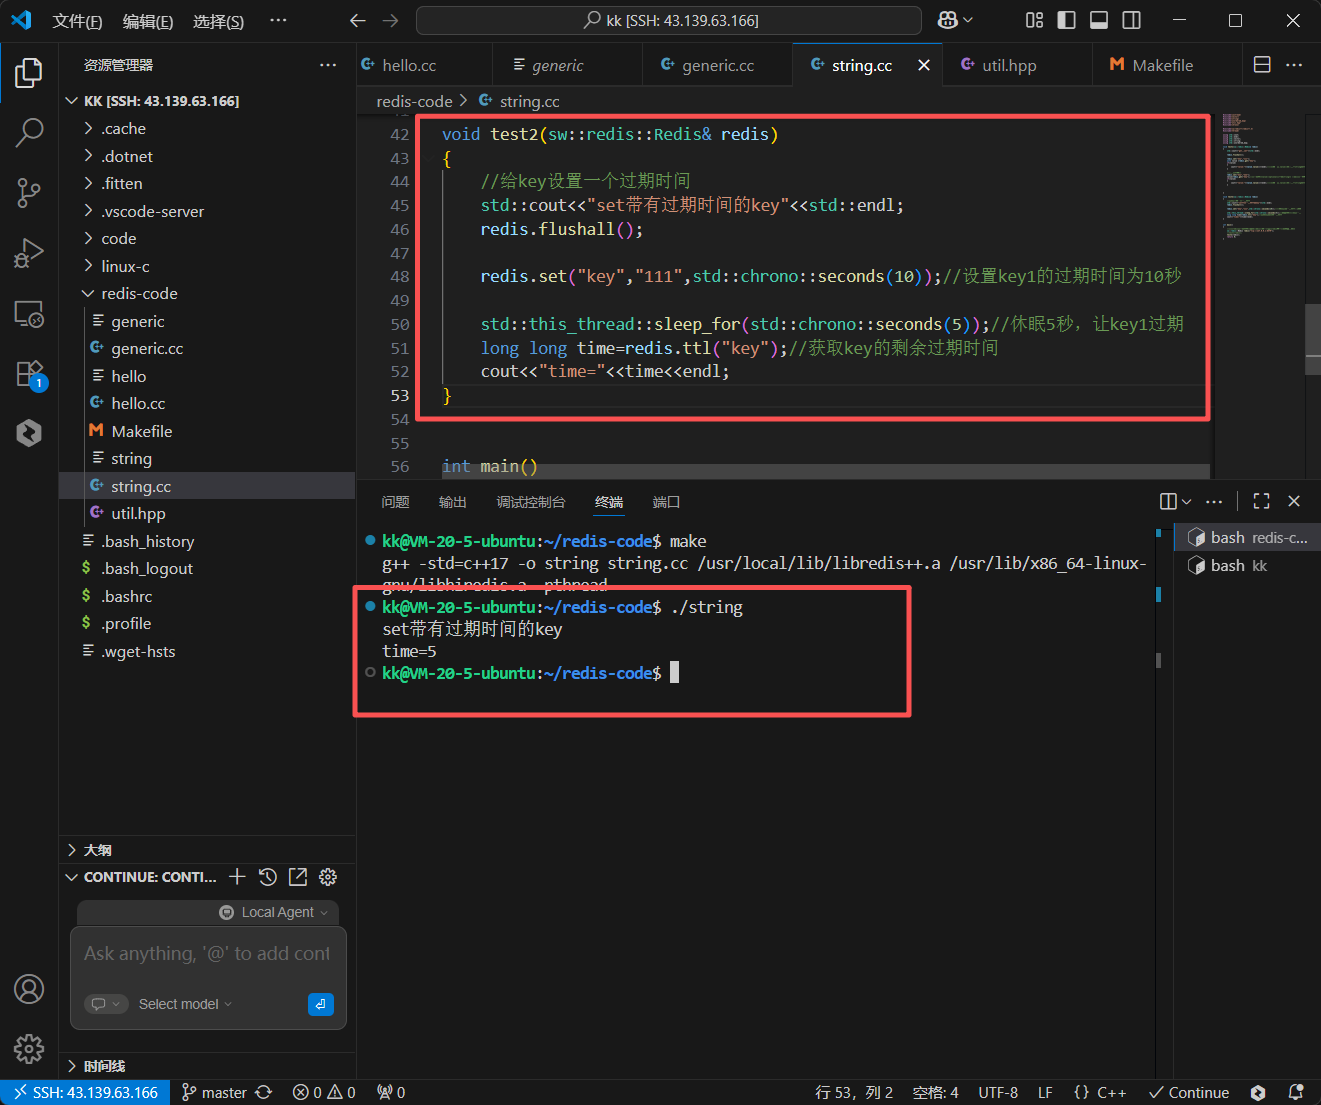Image resolution: width=1321 pixels, height=1105 pixels.
Task: Open Local Agent dropdown
Action: pos(274,912)
